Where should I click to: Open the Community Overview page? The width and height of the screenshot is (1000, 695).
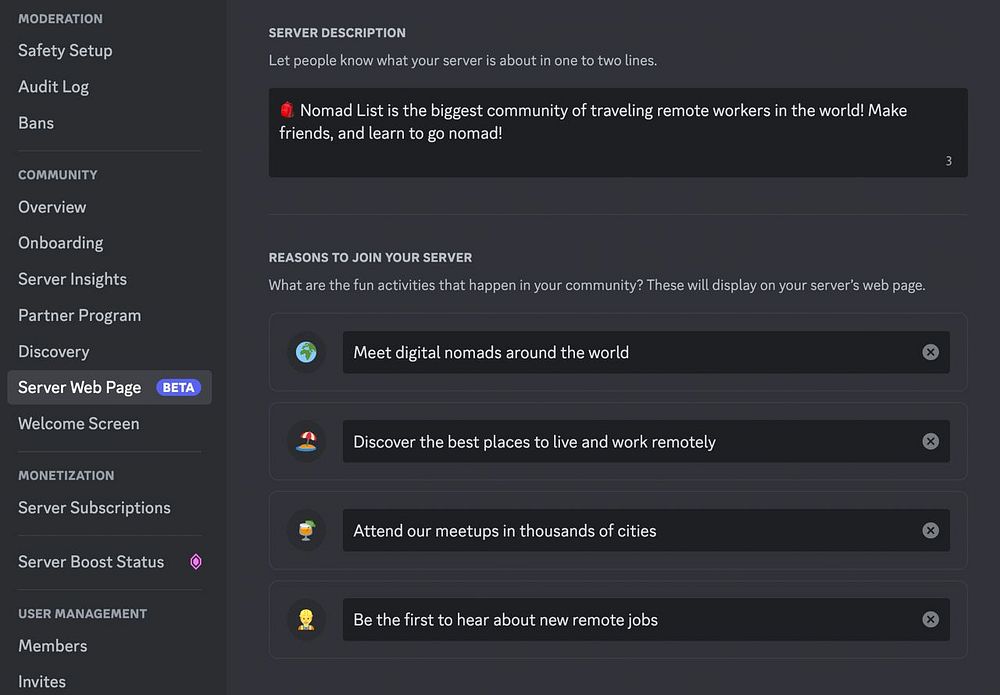click(52, 207)
